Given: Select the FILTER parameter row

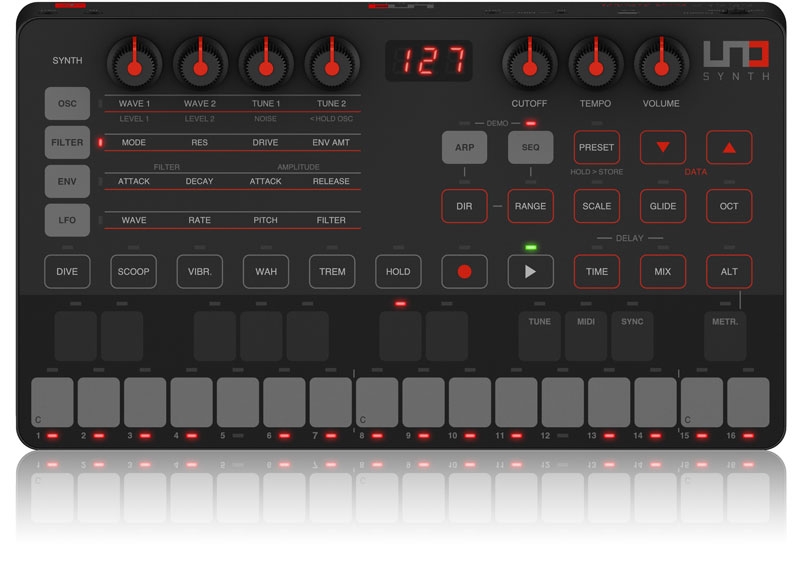Looking at the screenshot, I should (67, 142).
